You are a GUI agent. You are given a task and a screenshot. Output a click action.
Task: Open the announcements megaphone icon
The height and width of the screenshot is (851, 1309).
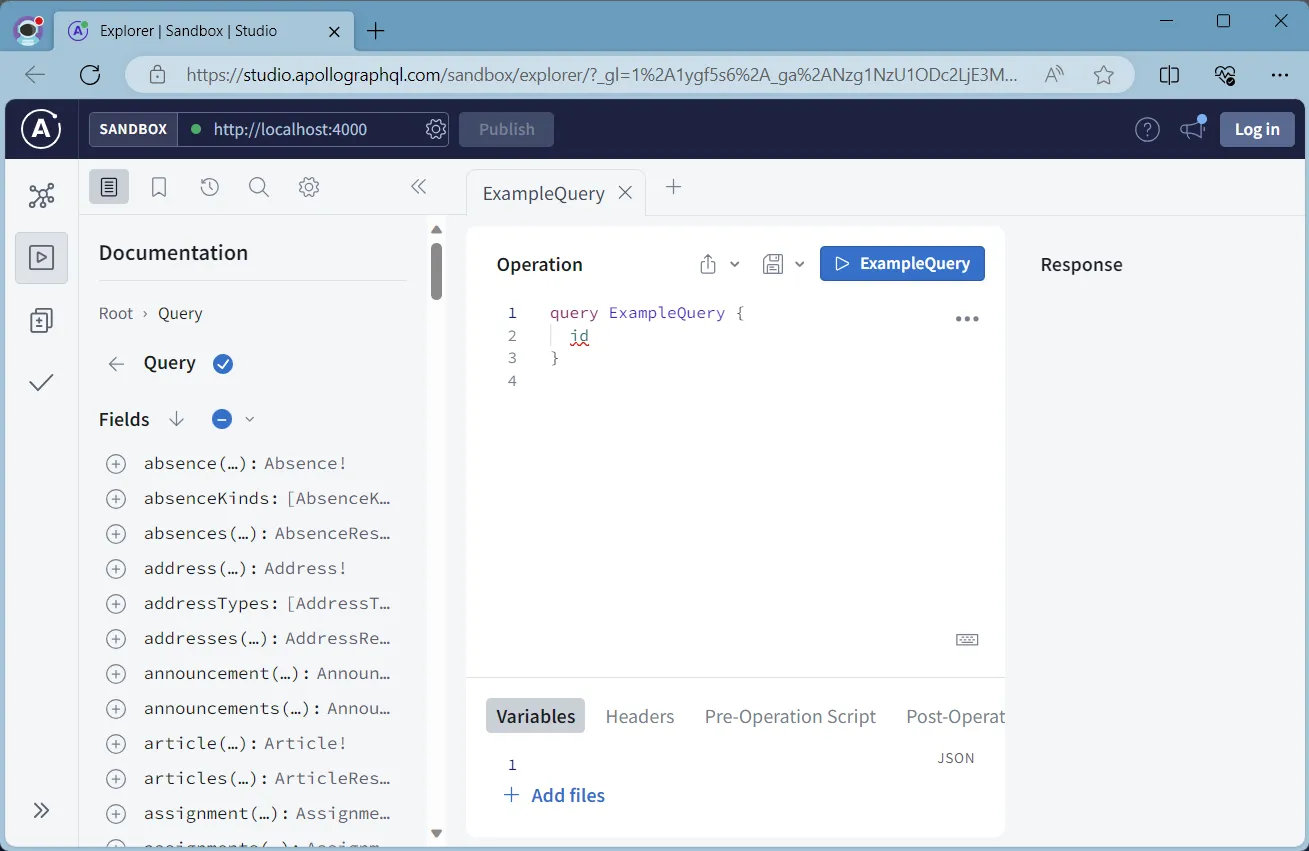[1192, 128]
